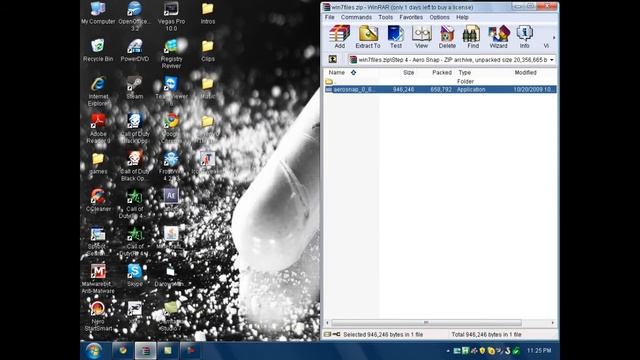Open the Favorites menu
Viewport: 640px width, 360px height.
(x=411, y=17)
